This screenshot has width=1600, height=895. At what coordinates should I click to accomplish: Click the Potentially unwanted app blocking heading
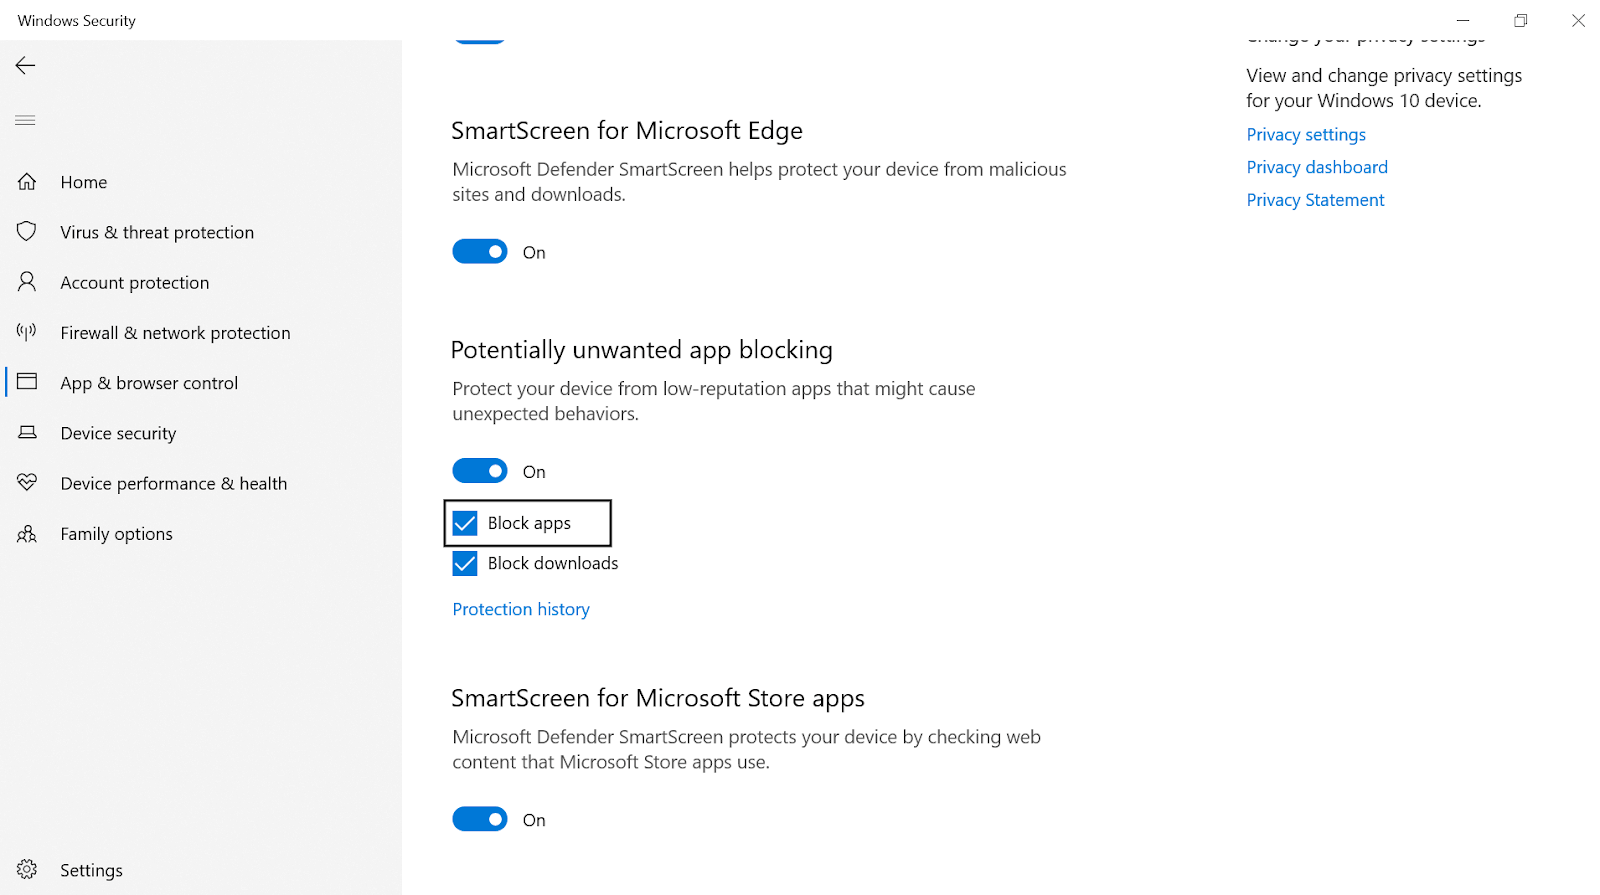[641, 350]
